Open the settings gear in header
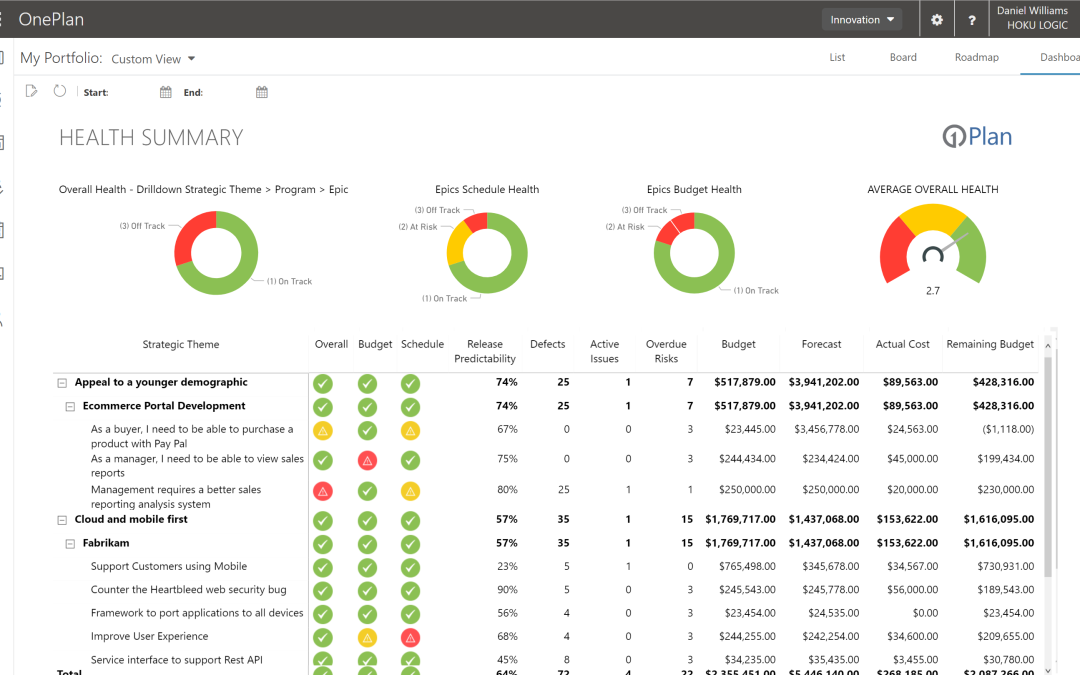The height and width of the screenshot is (675, 1080). coord(937,20)
